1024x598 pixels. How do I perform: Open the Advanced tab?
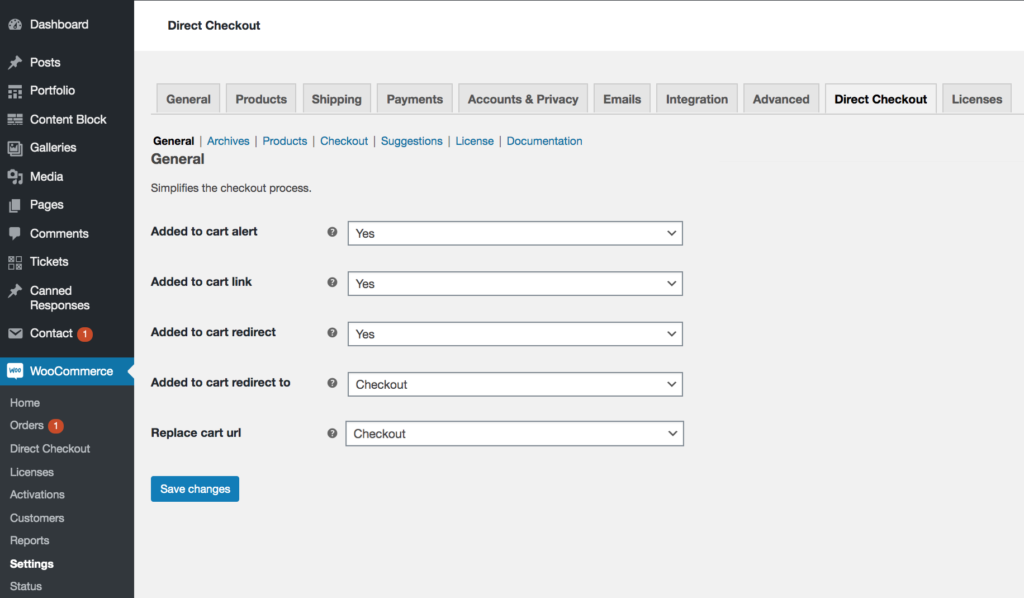781,99
